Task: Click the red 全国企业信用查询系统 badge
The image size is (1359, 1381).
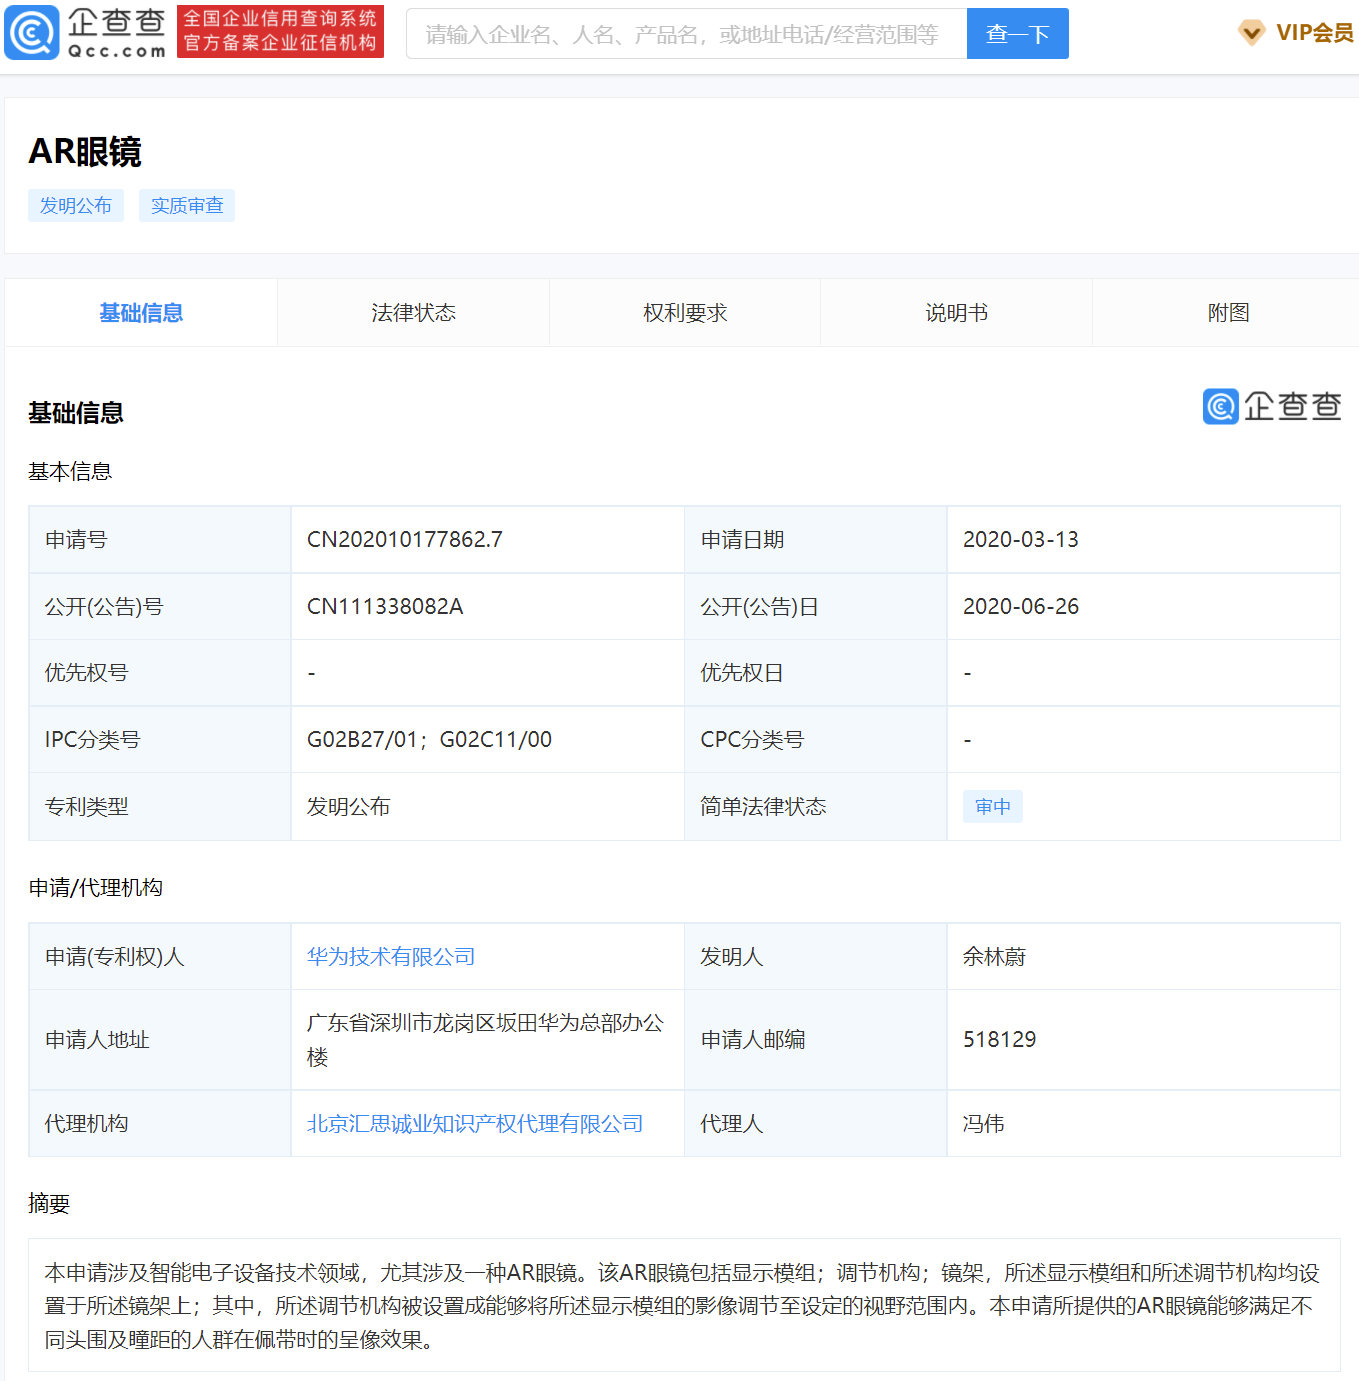Action: (x=280, y=32)
